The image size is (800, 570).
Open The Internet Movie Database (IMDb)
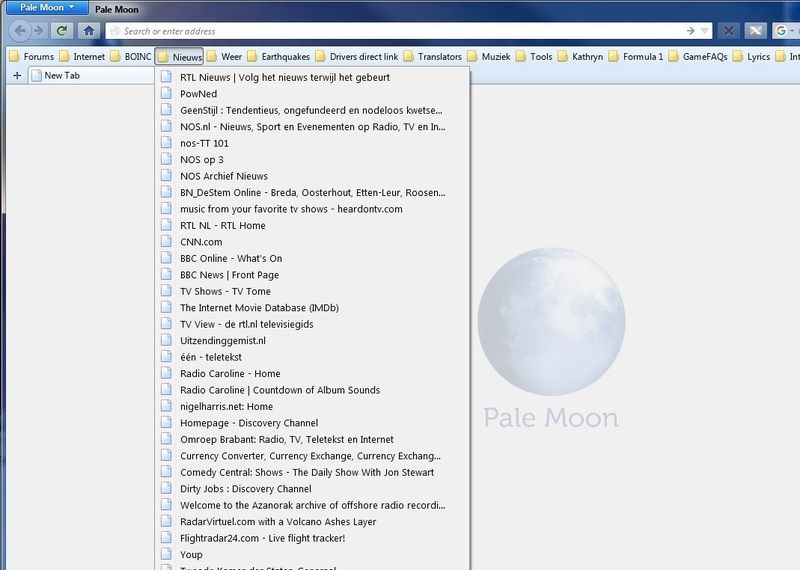[312, 308]
